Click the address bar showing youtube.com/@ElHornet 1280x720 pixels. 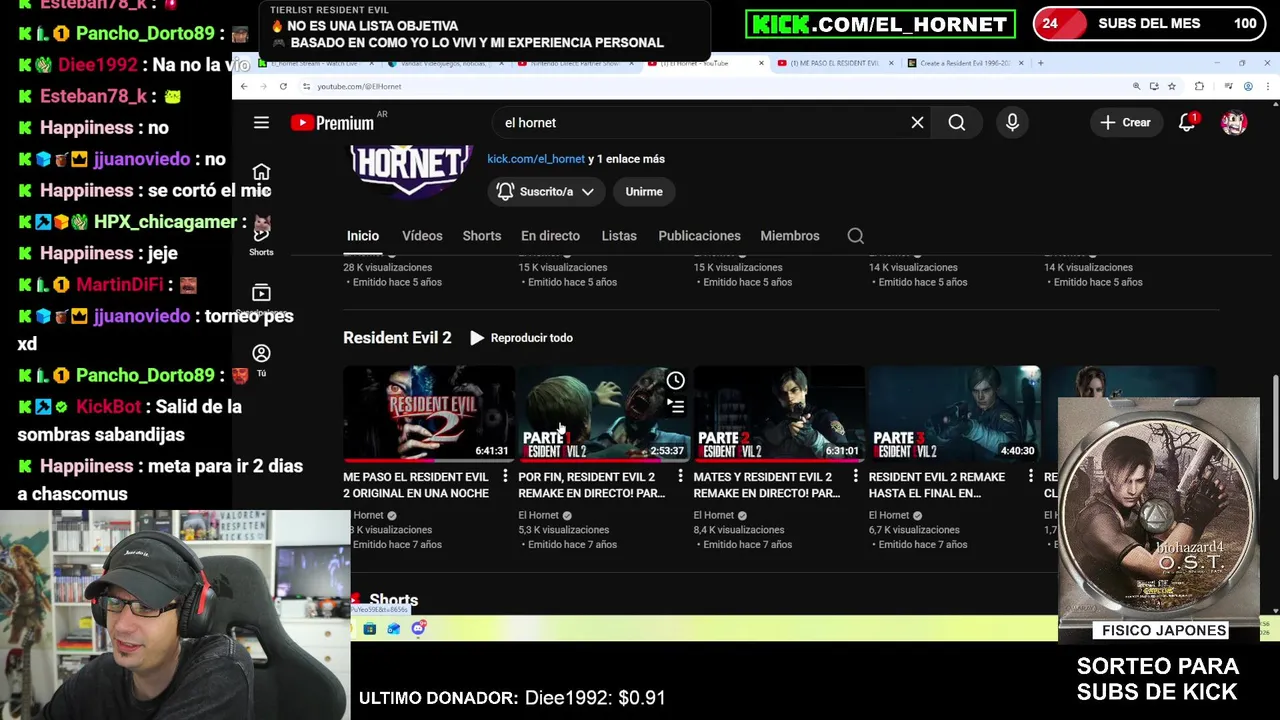click(359, 86)
